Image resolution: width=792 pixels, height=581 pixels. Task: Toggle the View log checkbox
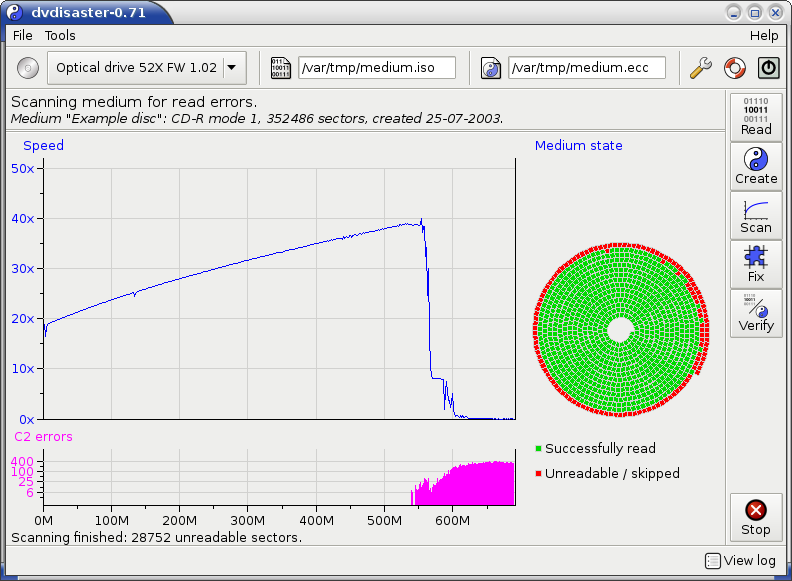point(711,561)
